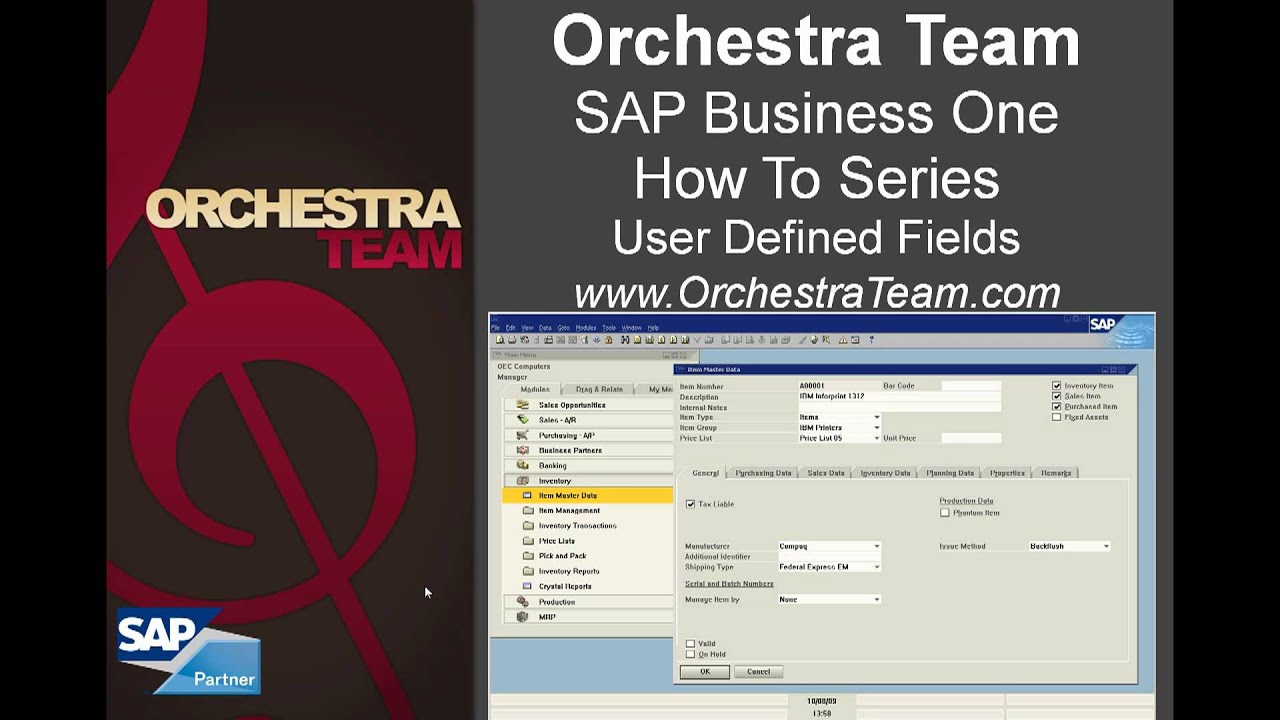The height and width of the screenshot is (720, 1280).
Task: Switch to the Planning Data tab
Action: click(950, 473)
